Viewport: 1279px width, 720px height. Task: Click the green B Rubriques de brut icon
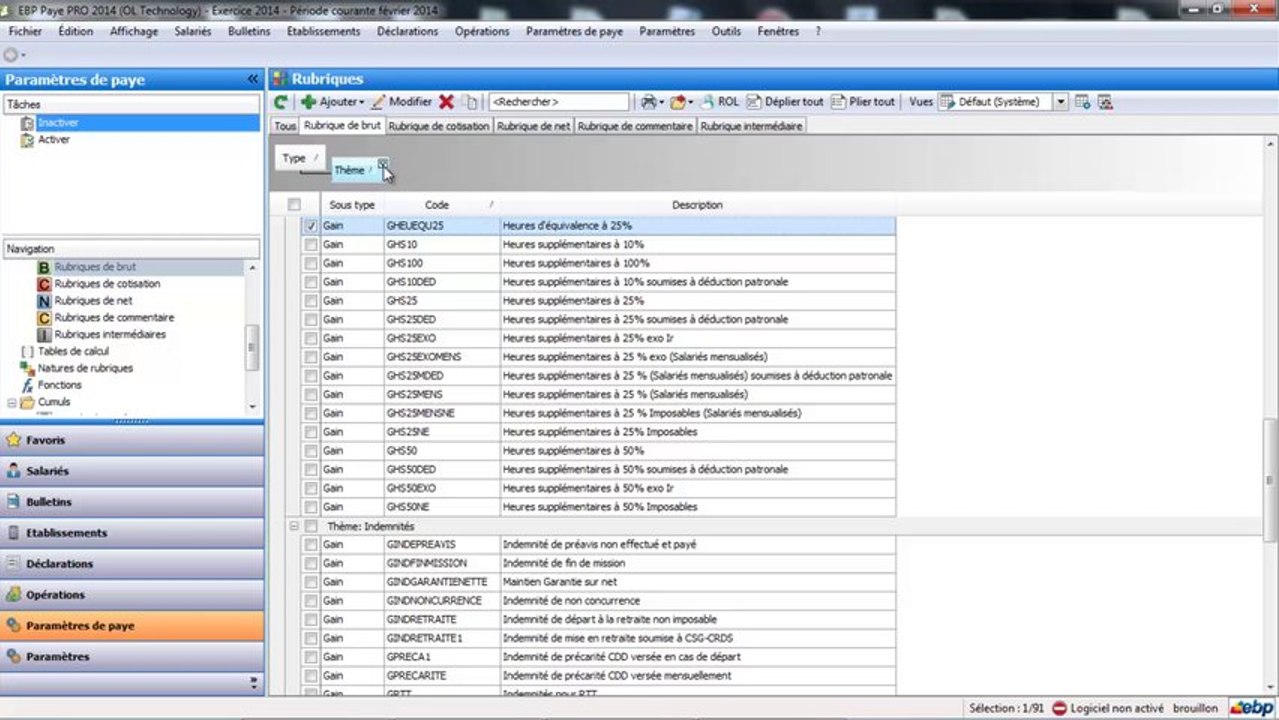[44, 267]
